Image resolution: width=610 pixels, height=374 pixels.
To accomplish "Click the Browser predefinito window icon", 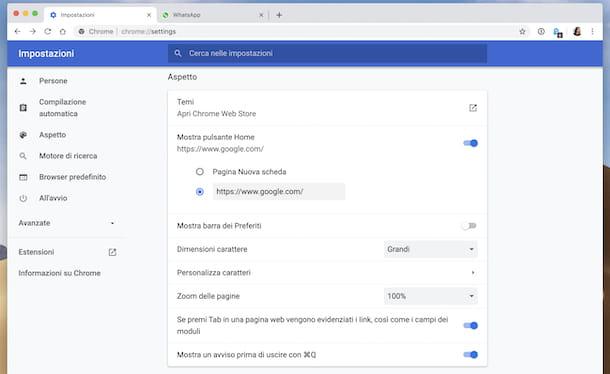I will point(23,177).
